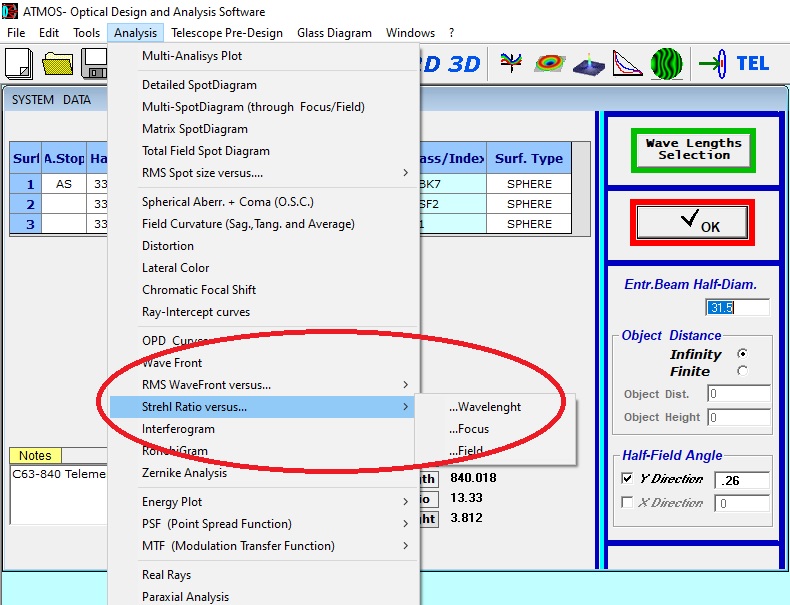Select Strehl ...Wavelenght option

pos(495,407)
